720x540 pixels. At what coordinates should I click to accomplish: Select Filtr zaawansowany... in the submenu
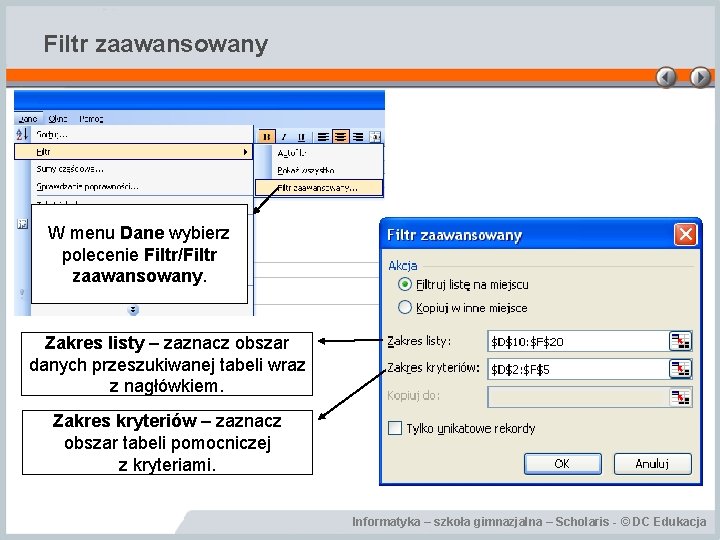point(319,187)
